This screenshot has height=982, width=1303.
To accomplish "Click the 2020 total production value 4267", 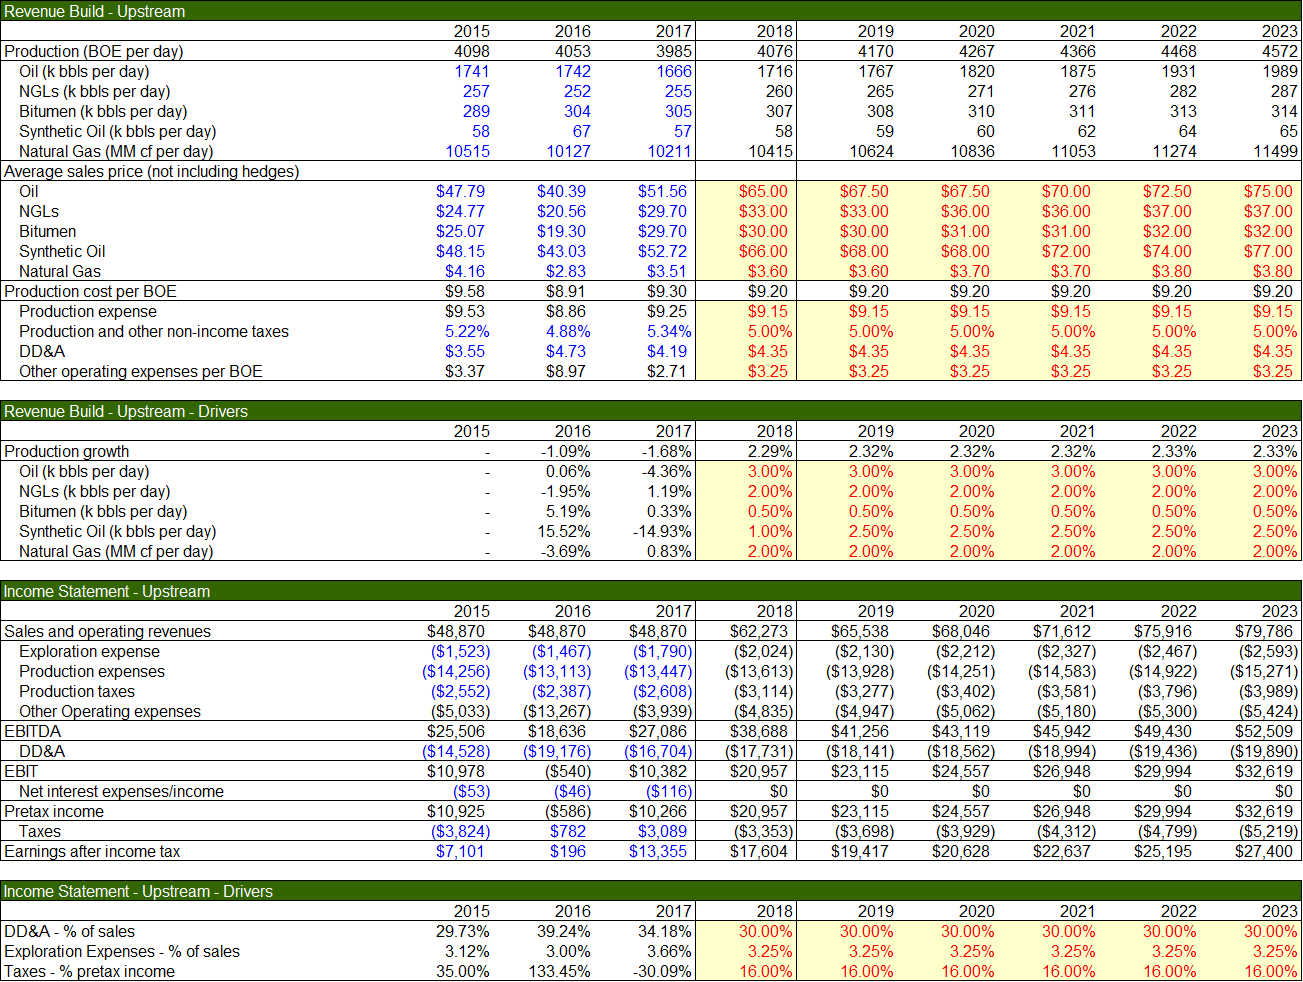I will point(977,51).
